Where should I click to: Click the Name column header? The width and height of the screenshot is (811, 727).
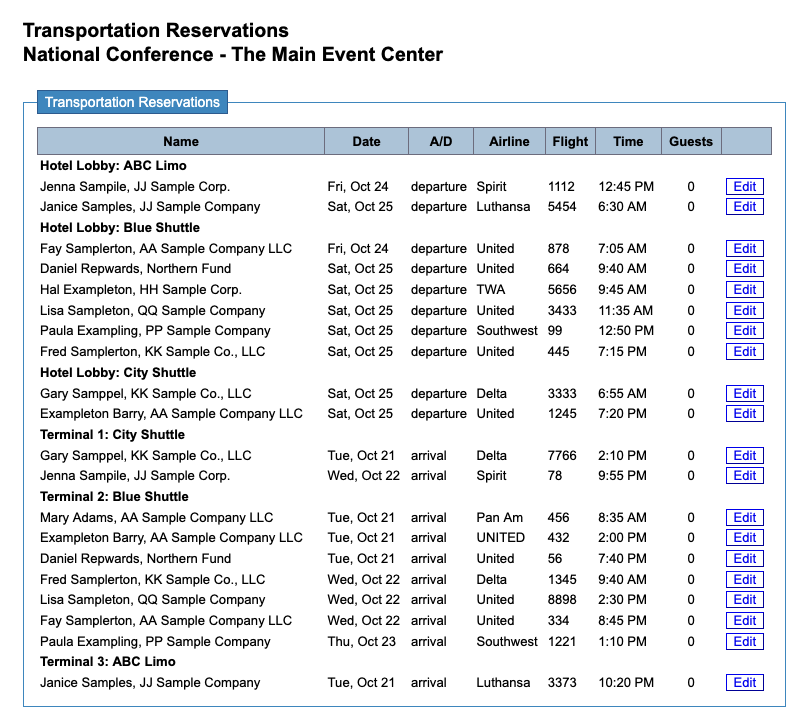click(x=181, y=141)
